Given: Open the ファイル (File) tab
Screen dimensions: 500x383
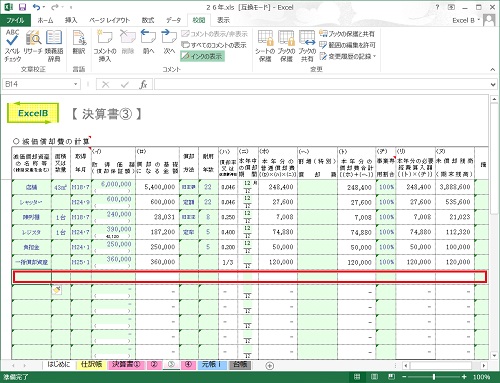Looking at the screenshot, I should (15, 20).
